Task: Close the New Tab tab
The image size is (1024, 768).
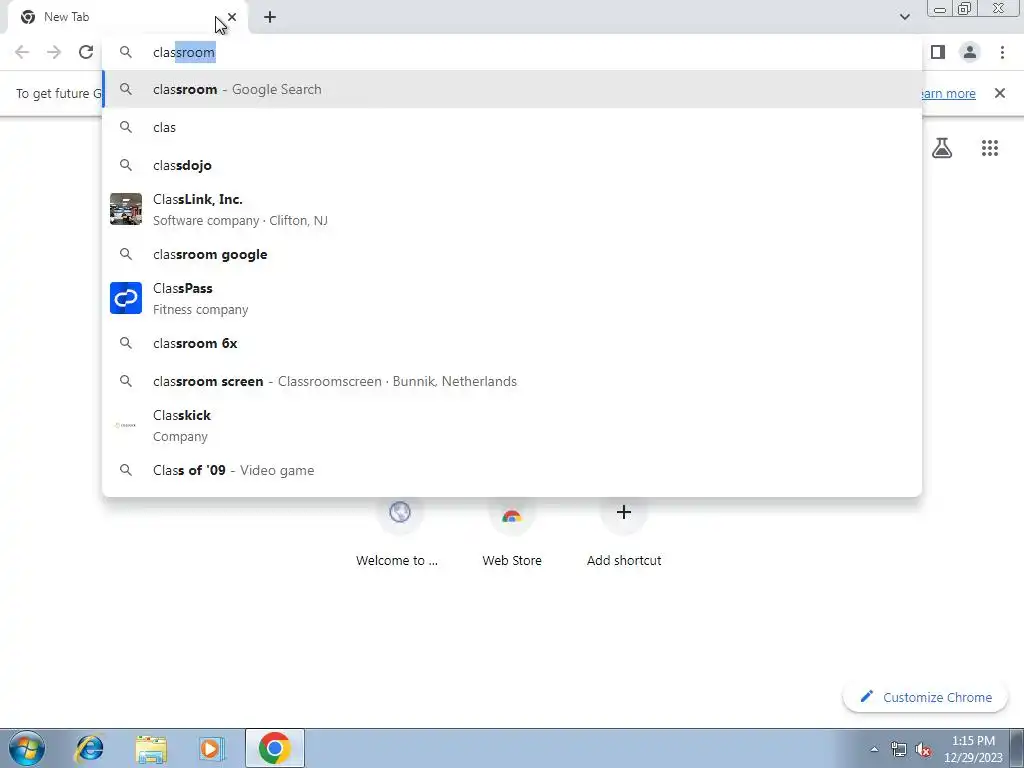Action: point(232,17)
